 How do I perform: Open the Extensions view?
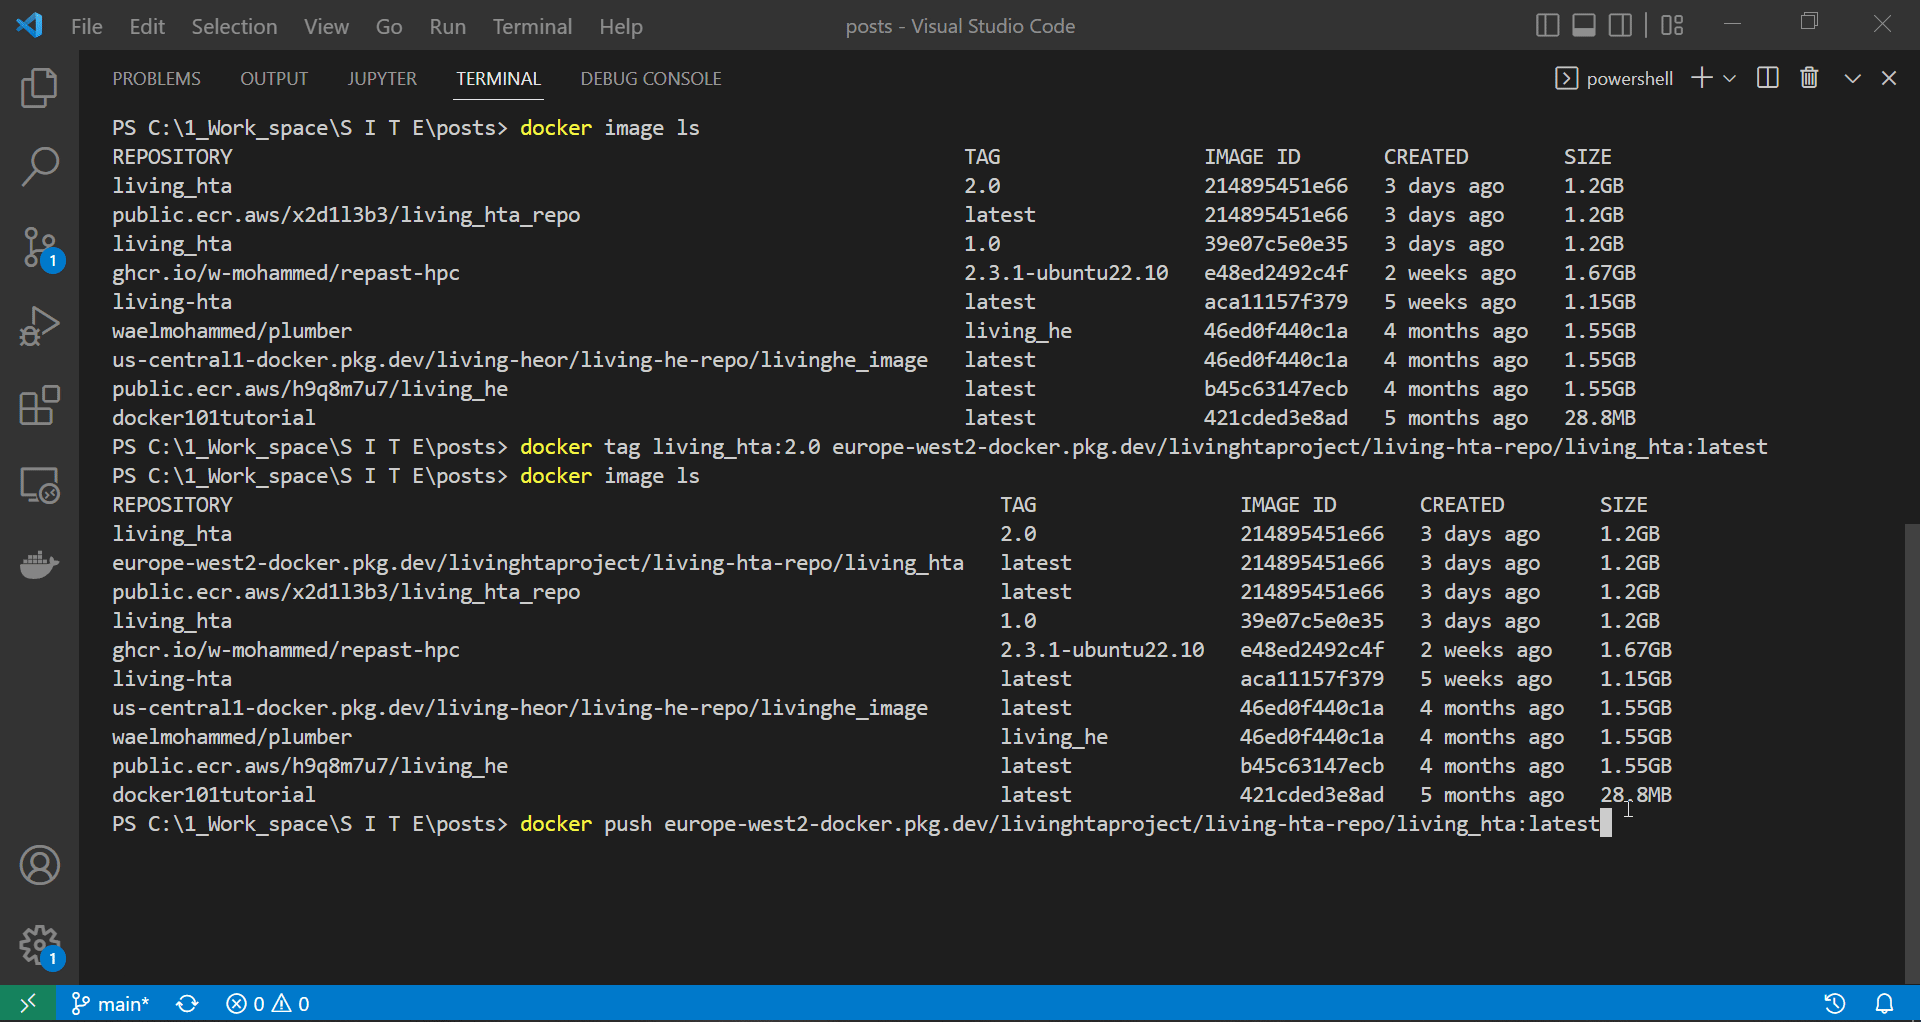click(x=40, y=406)
